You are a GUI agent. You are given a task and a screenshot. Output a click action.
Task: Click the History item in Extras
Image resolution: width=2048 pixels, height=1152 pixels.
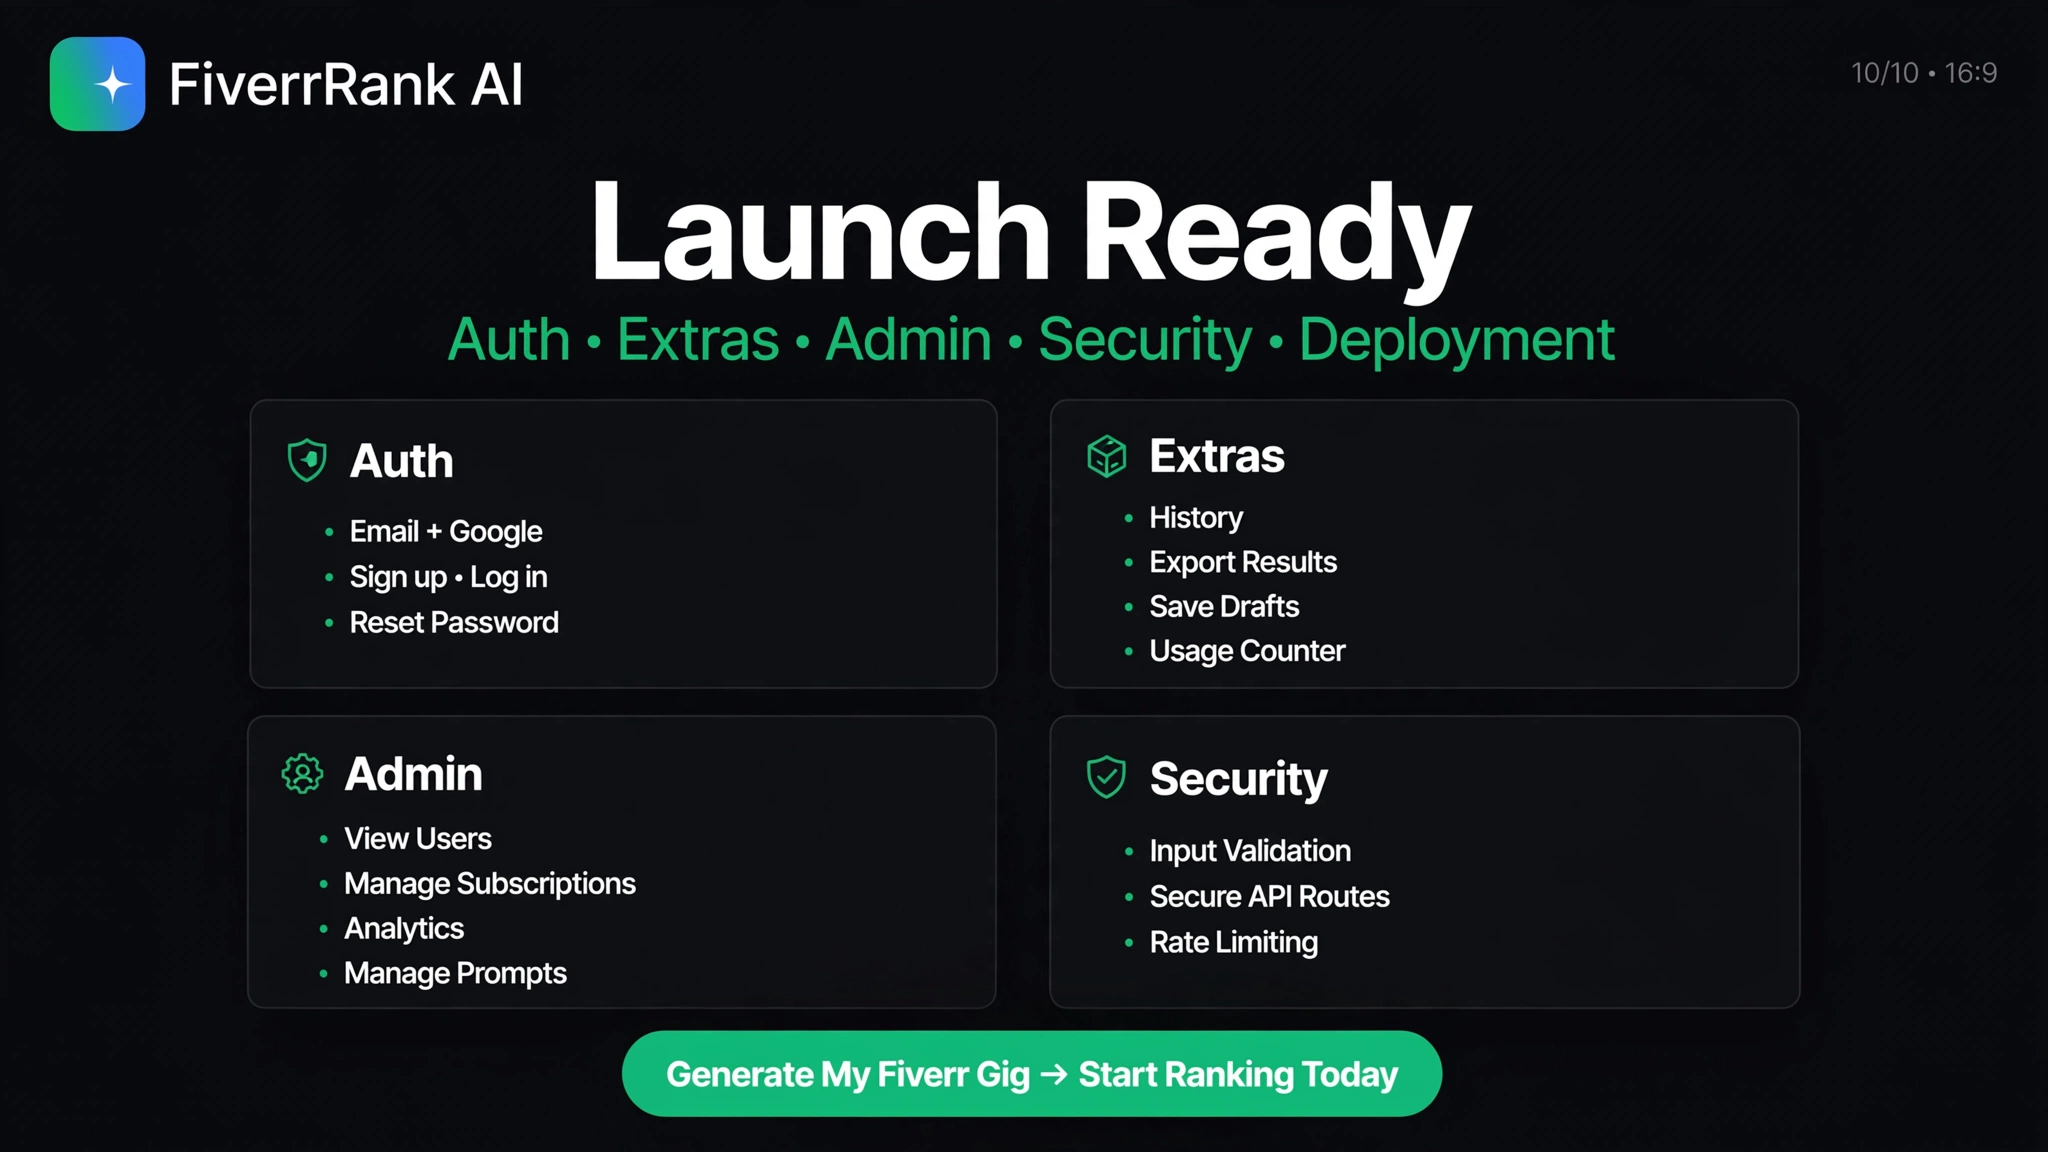click(x=1196, y=518)
